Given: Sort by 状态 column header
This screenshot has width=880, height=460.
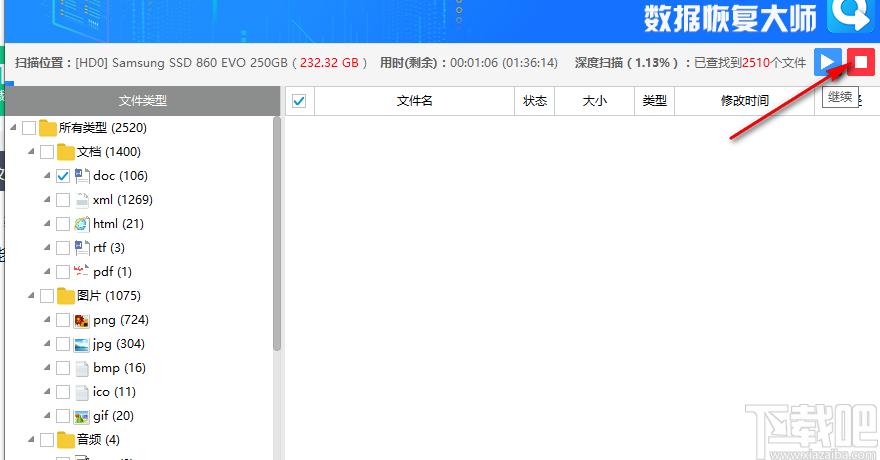Looking at the screenshot, I should click(534, 101).
